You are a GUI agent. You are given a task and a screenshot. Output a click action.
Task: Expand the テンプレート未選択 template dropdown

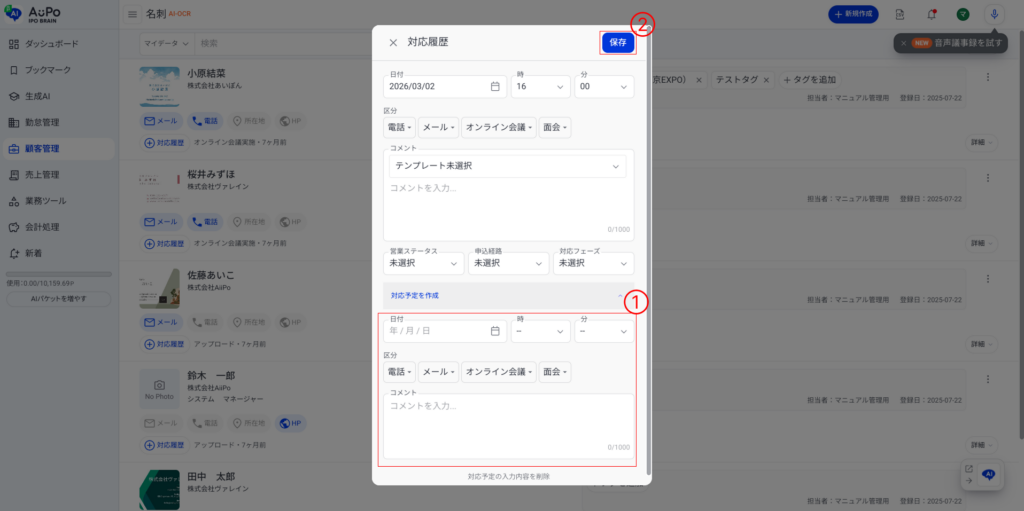pos(508,166)
